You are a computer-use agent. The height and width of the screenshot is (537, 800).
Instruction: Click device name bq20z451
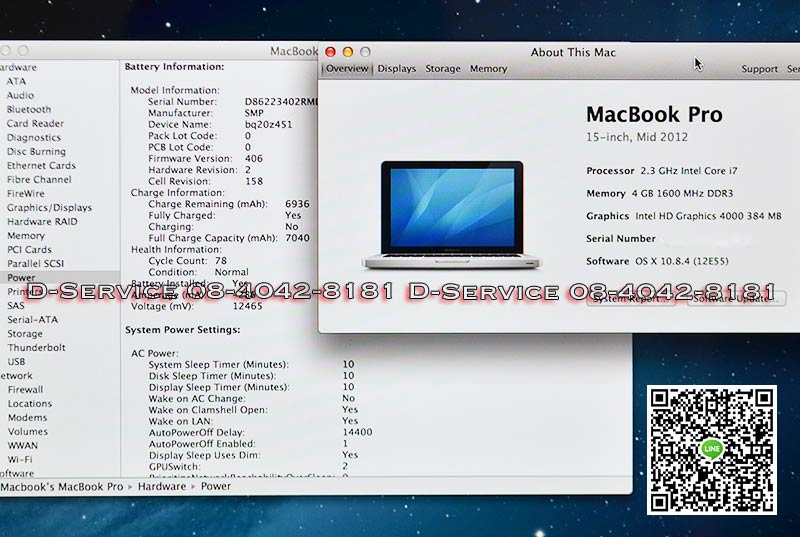point(268,124)
